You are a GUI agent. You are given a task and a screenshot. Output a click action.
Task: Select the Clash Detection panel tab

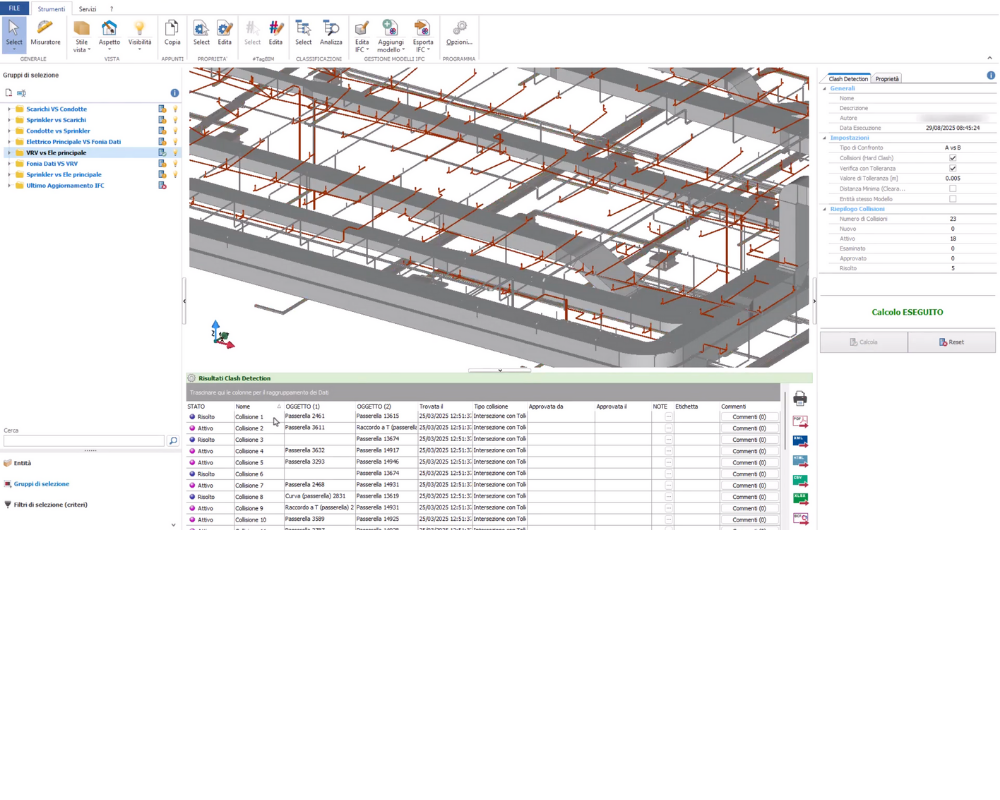848,79
